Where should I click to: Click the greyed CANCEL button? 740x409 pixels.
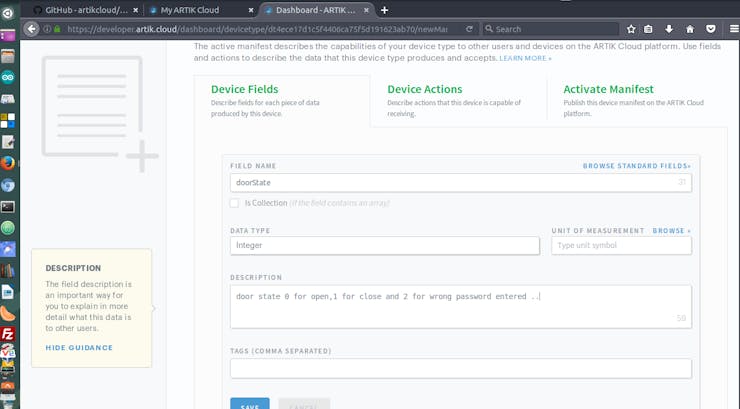coord(304,404)
